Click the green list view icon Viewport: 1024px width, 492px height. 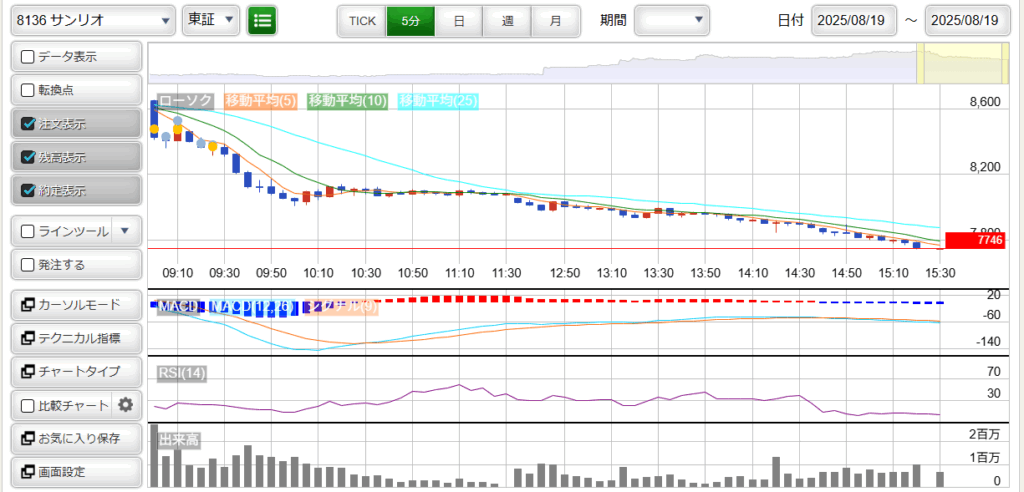coord(262,20)
